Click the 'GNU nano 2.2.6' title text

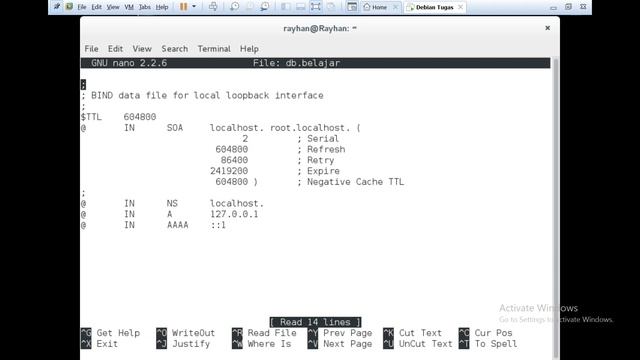[x=129, y=63]
